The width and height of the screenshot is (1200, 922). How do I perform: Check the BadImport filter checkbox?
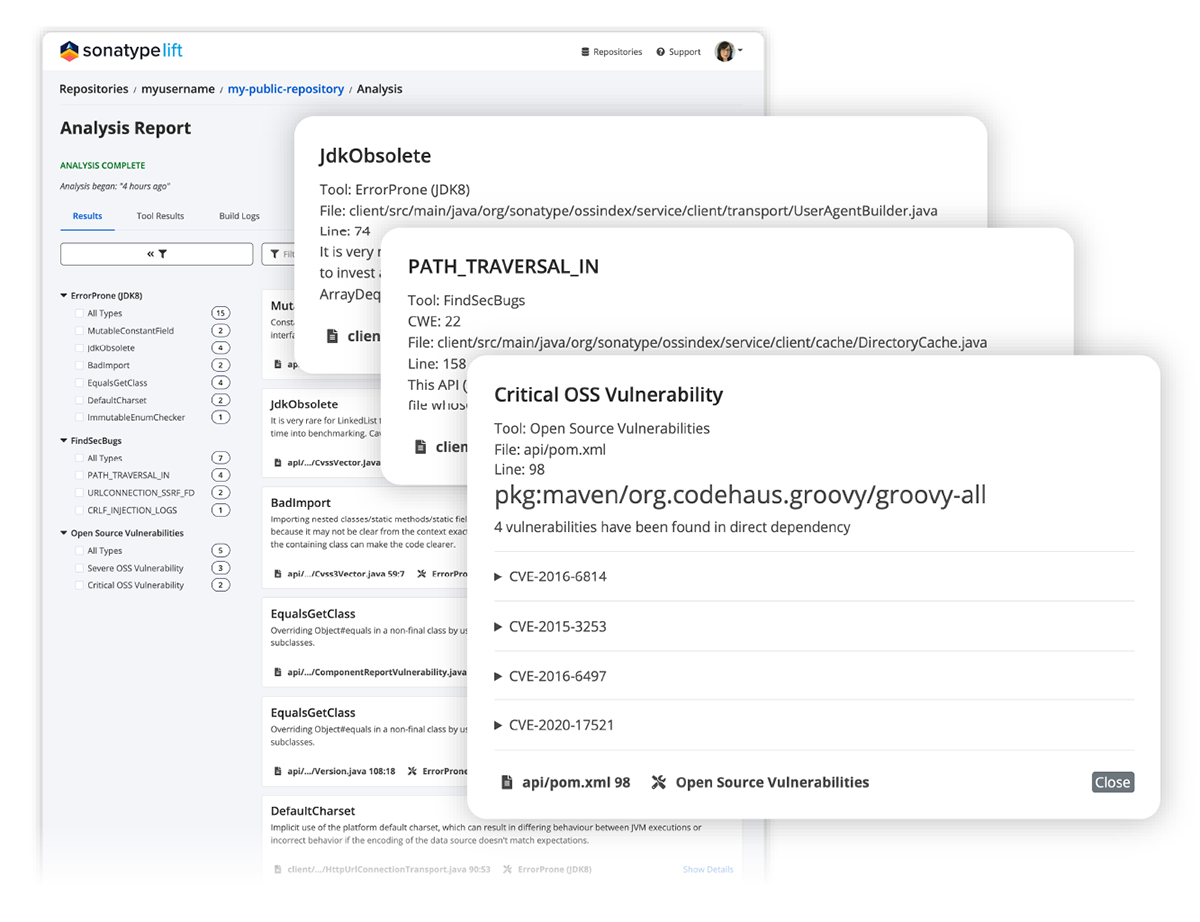point(79,366)
